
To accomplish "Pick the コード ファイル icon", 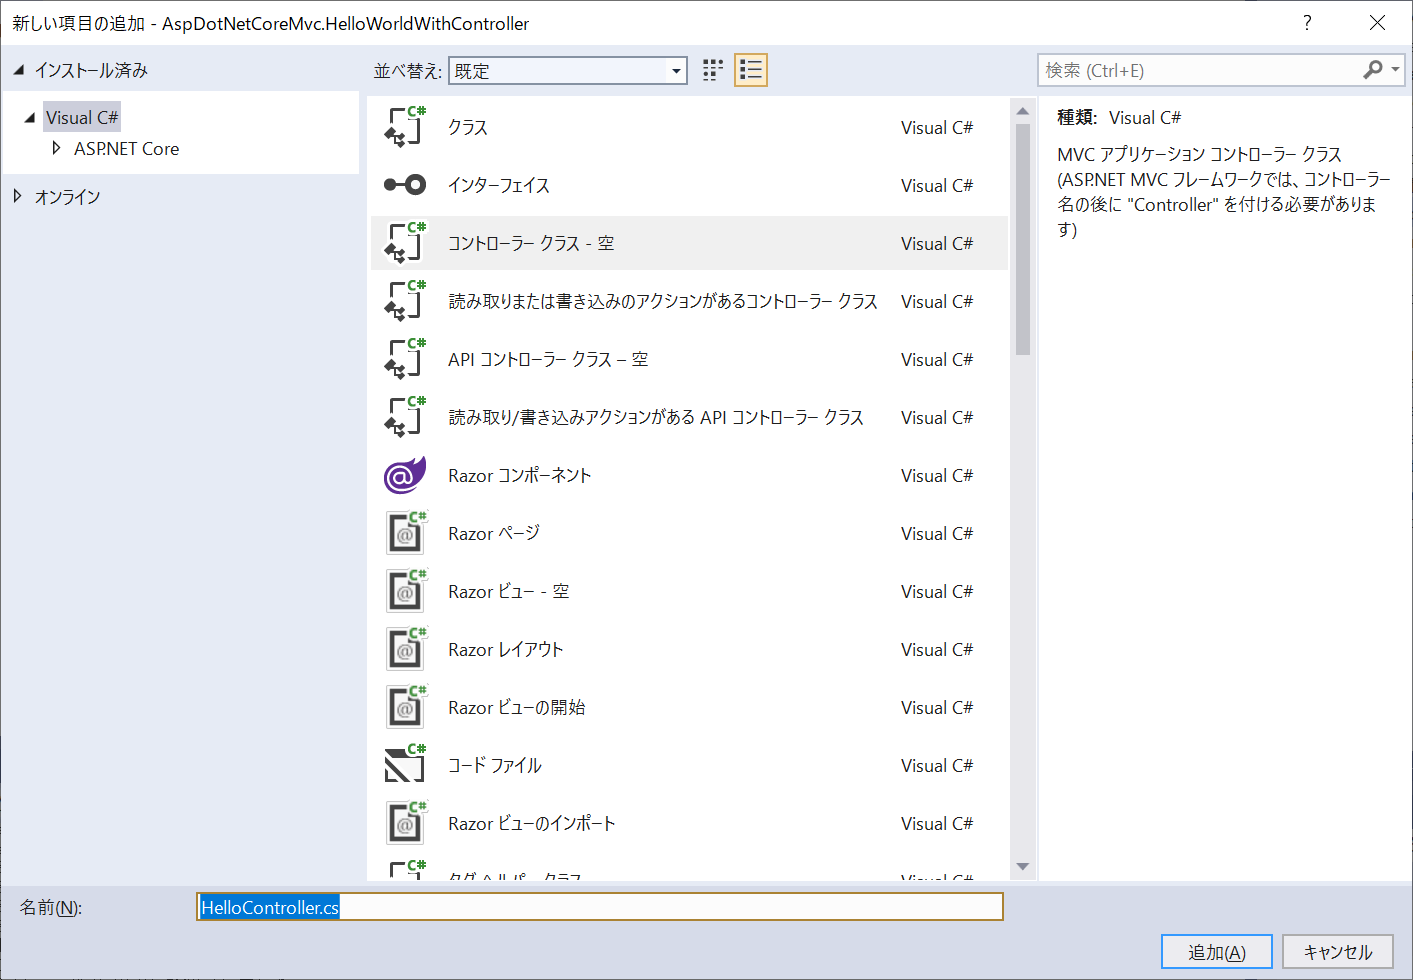I will 405,765.
